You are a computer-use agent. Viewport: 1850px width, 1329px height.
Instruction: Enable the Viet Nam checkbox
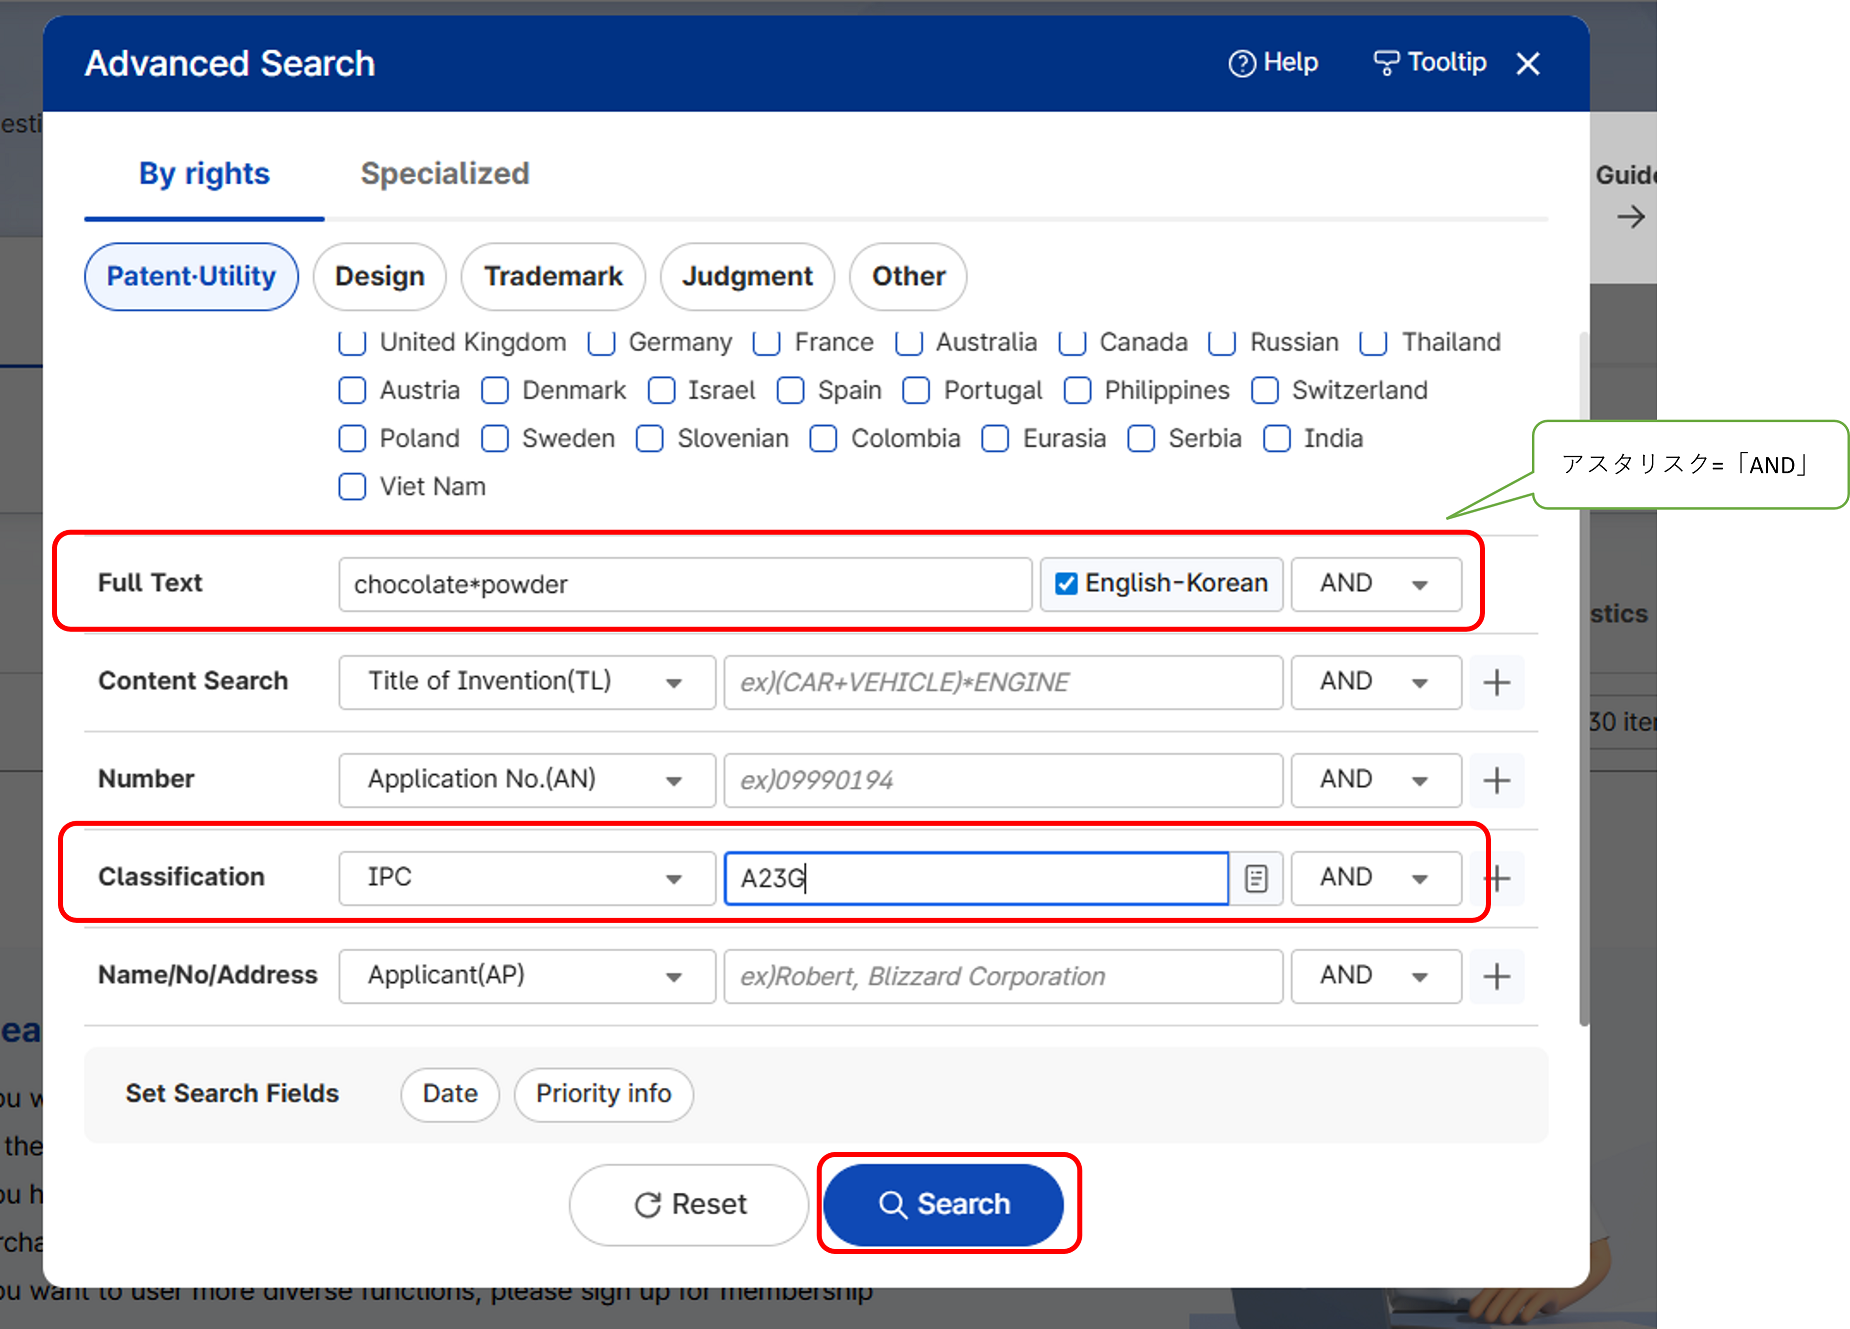click(352, 487)
